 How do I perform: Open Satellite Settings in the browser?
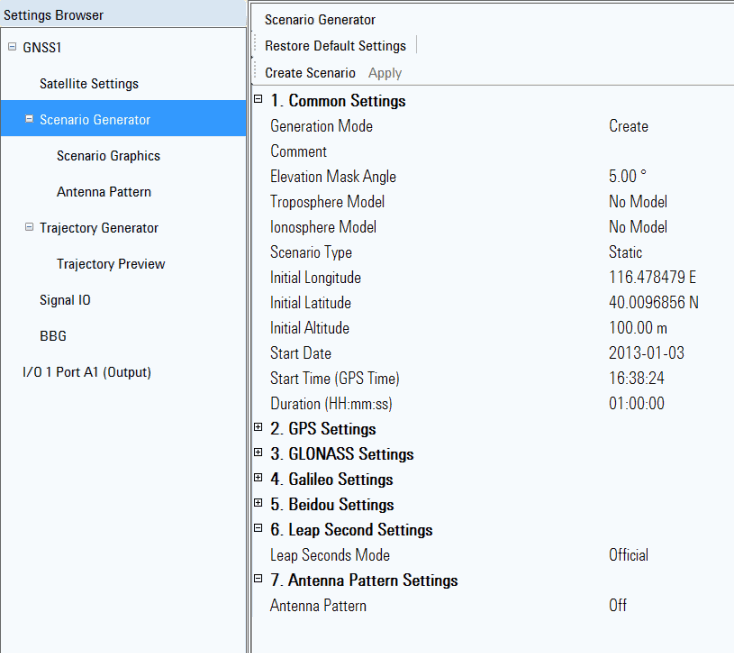pyautogui.click(x=89, y=84)
